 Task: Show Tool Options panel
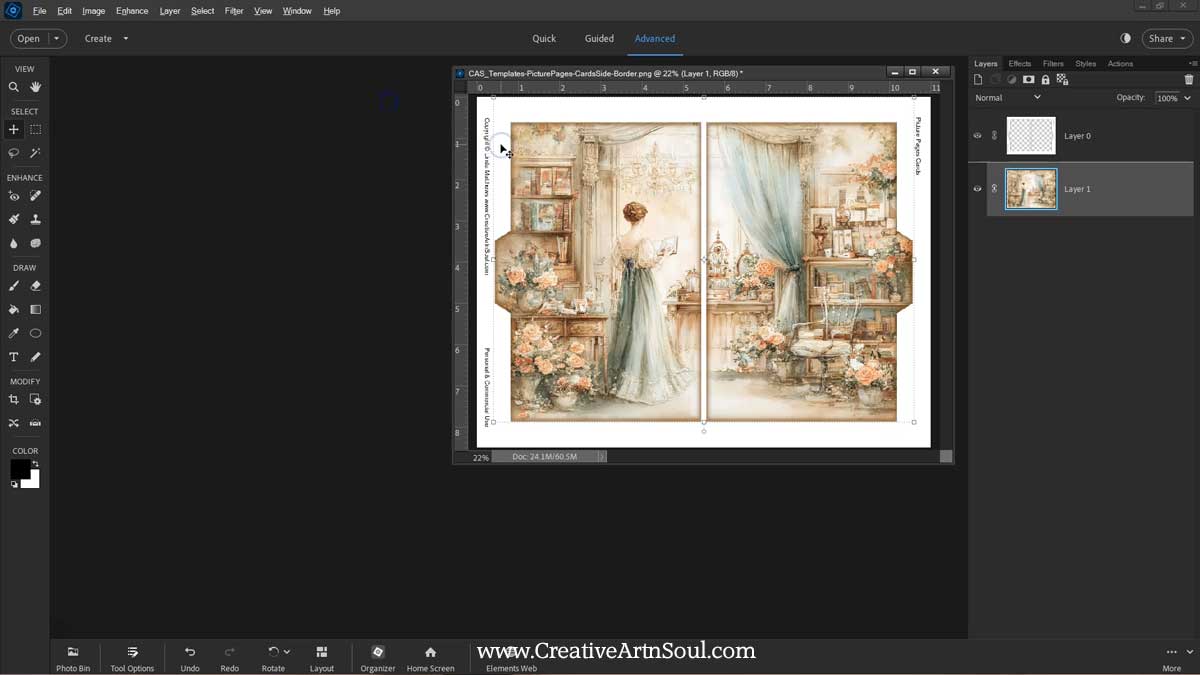[x=132, y=659]
